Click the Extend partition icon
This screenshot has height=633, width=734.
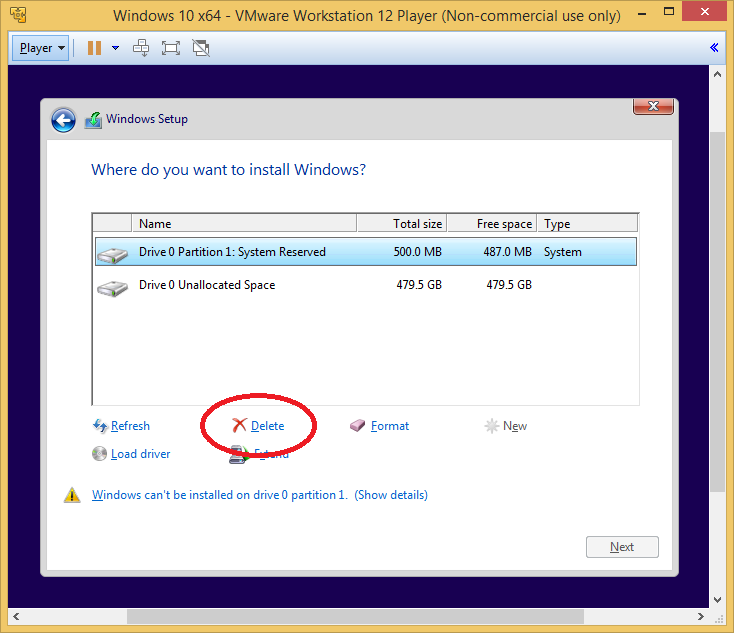coord(239,455)
